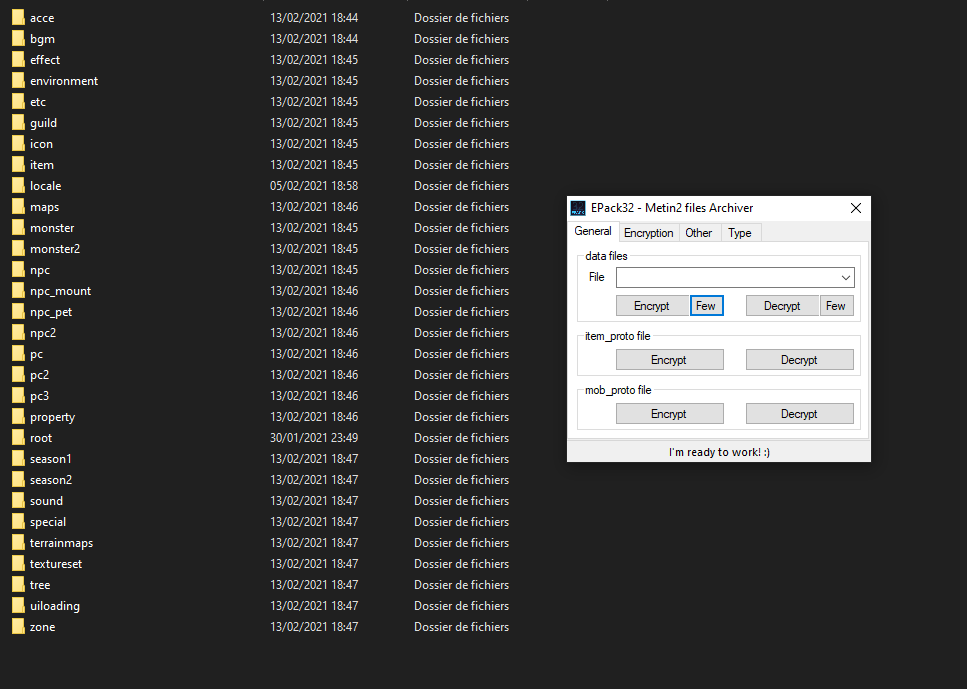Select the environment folder icon
Viewport: 967px width, 689px height.
coord(19,81)
